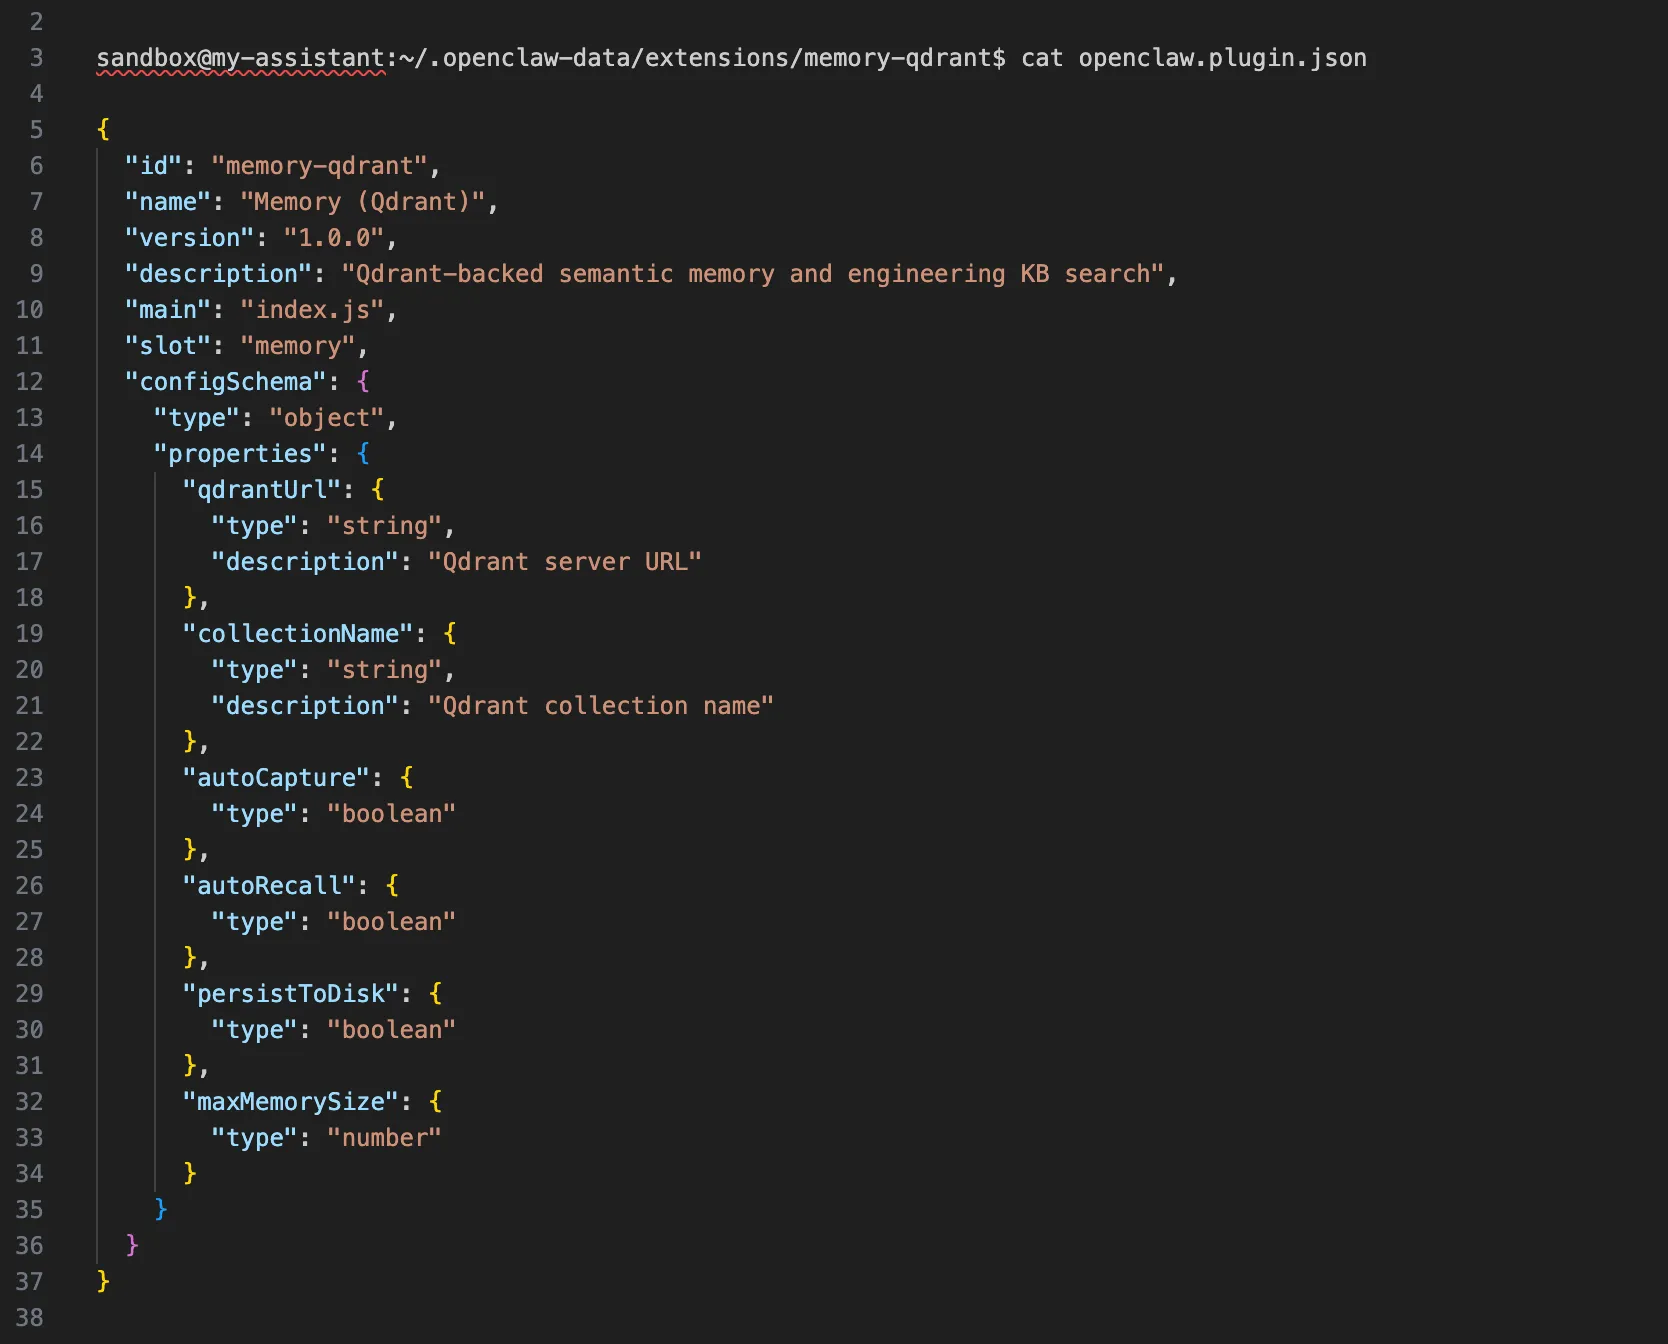
Task: Click the "autoRecall" property key
Action: point(269,886)
